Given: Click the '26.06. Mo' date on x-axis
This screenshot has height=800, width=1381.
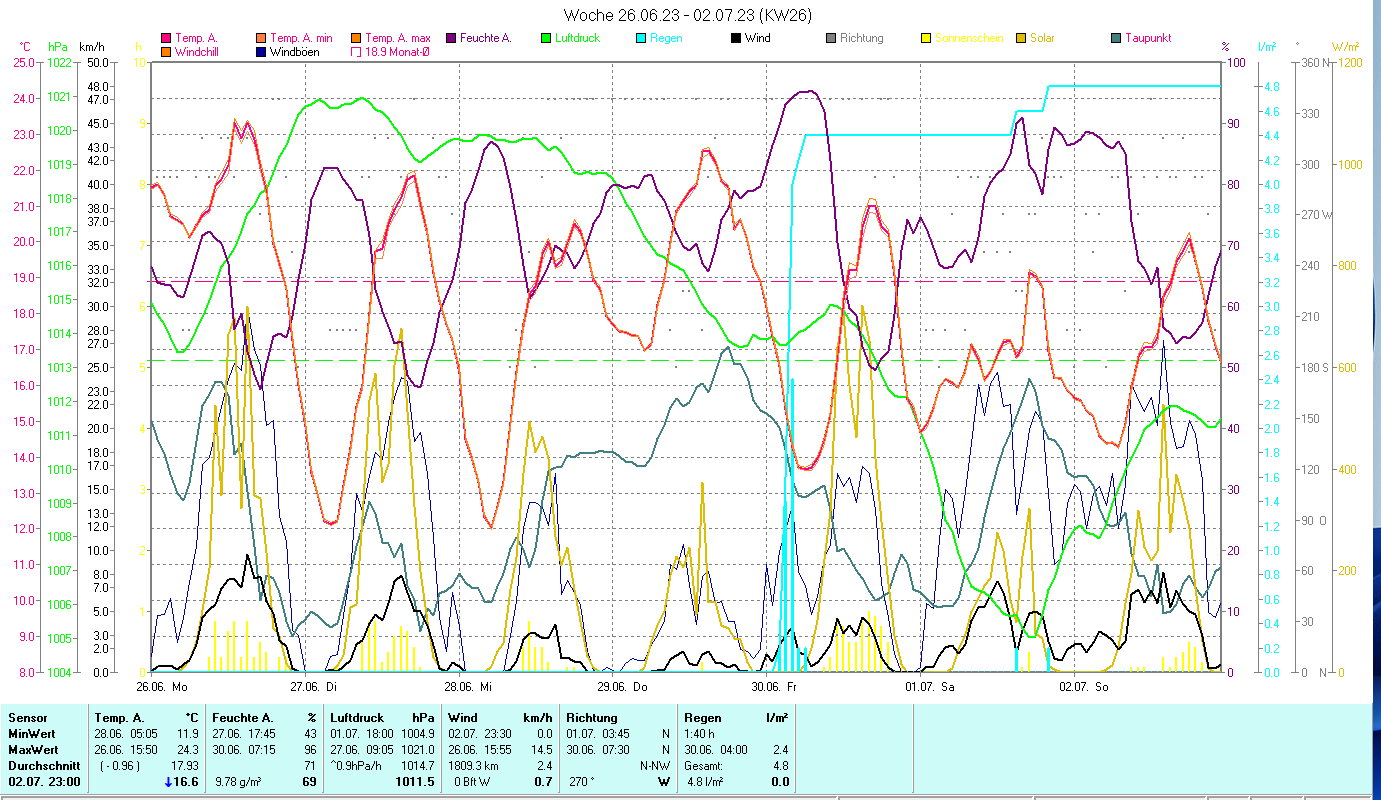Looking at the screenshot, I should pyautogui.click(x=162, y=687).
